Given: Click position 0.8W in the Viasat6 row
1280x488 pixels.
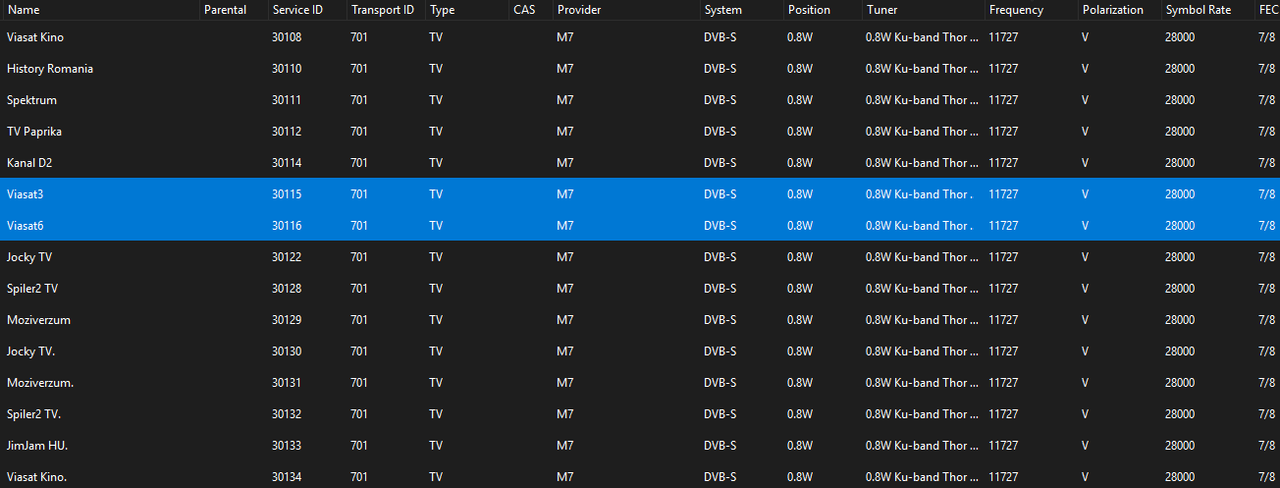Looking at the screenshot, I should [800, 225].
